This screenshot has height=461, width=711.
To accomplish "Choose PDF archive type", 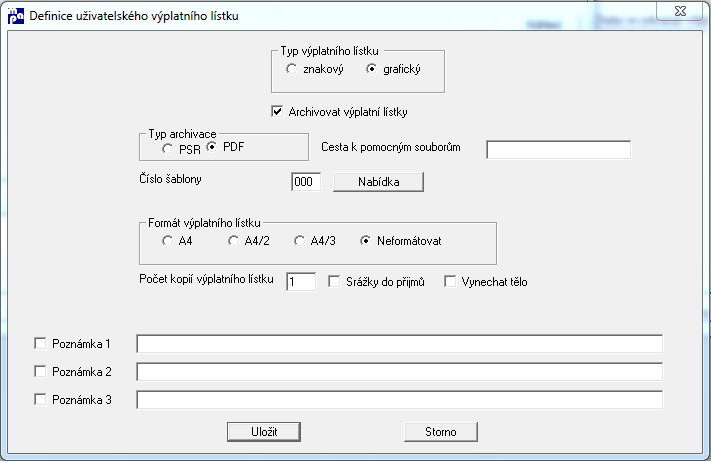I will pyautogui.click(x=212, y=147).
